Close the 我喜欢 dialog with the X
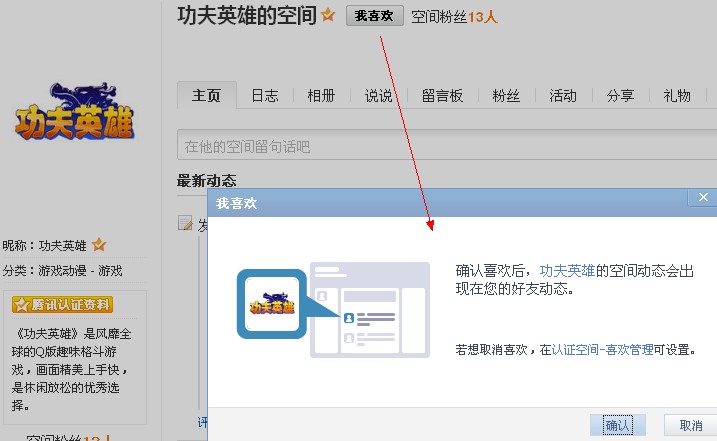 coord(703,197)
